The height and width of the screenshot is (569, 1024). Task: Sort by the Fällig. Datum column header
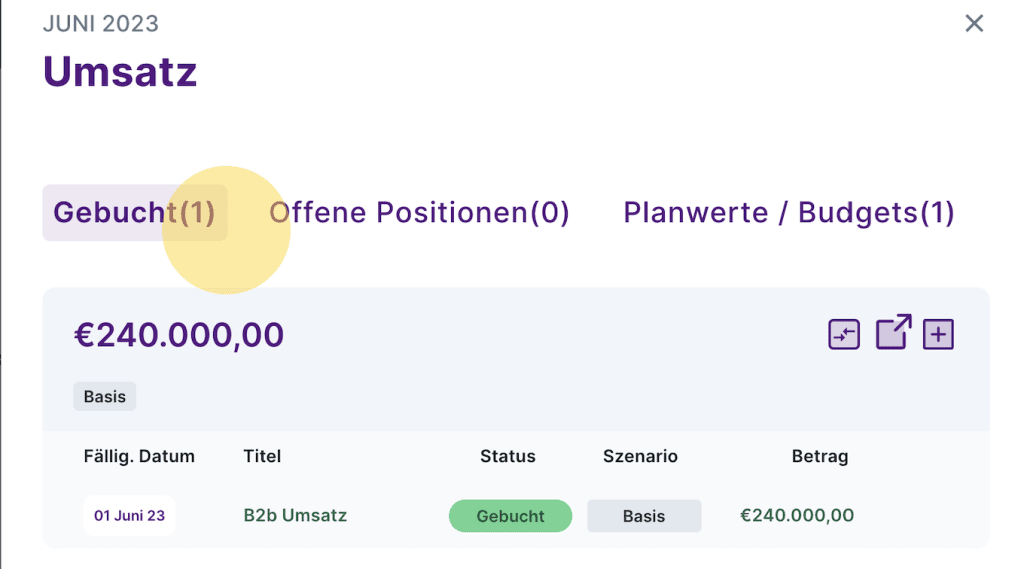click(x=139, y=456)
